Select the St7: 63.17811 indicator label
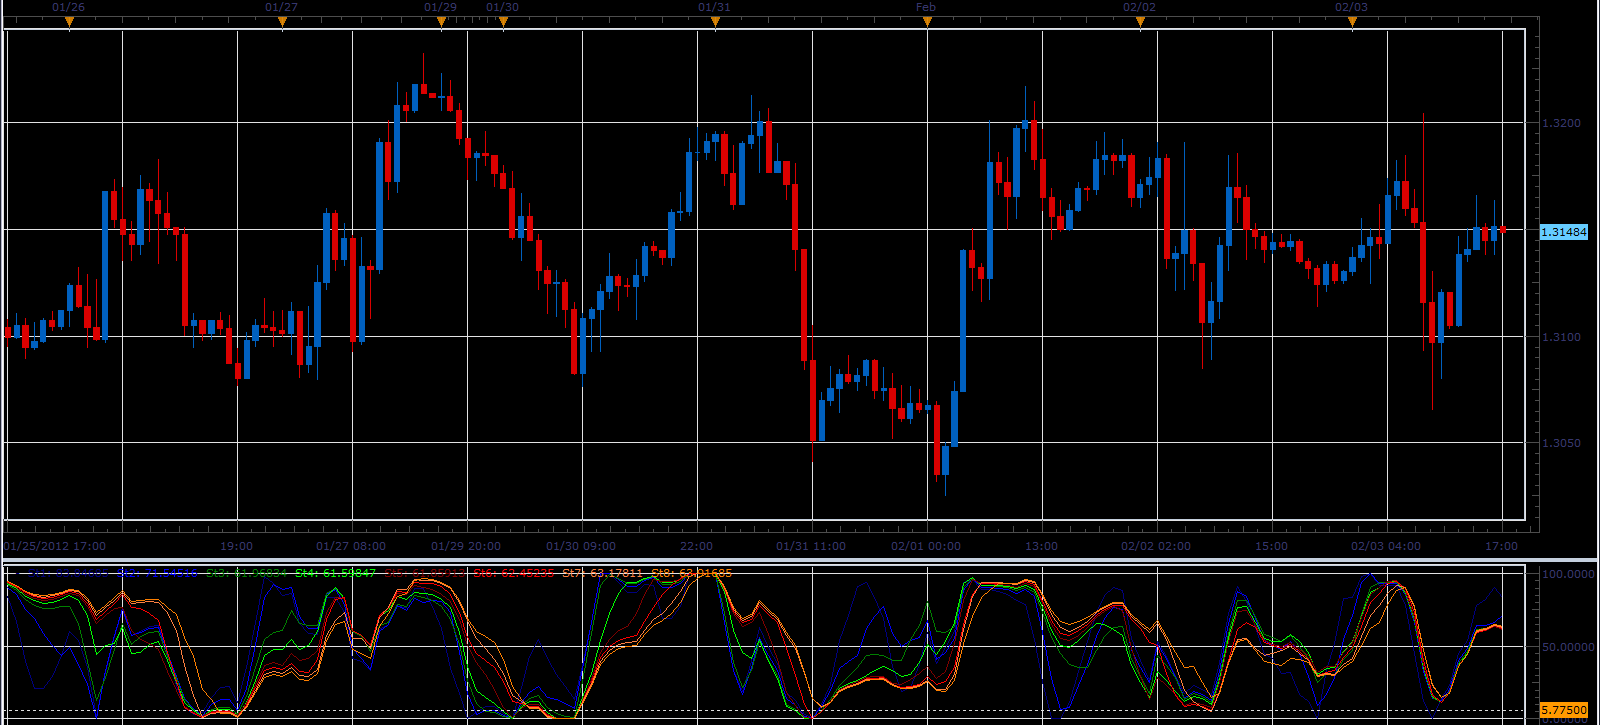Image resolution: width=1600 pixels, height=725 pixels. coord(602,573)
